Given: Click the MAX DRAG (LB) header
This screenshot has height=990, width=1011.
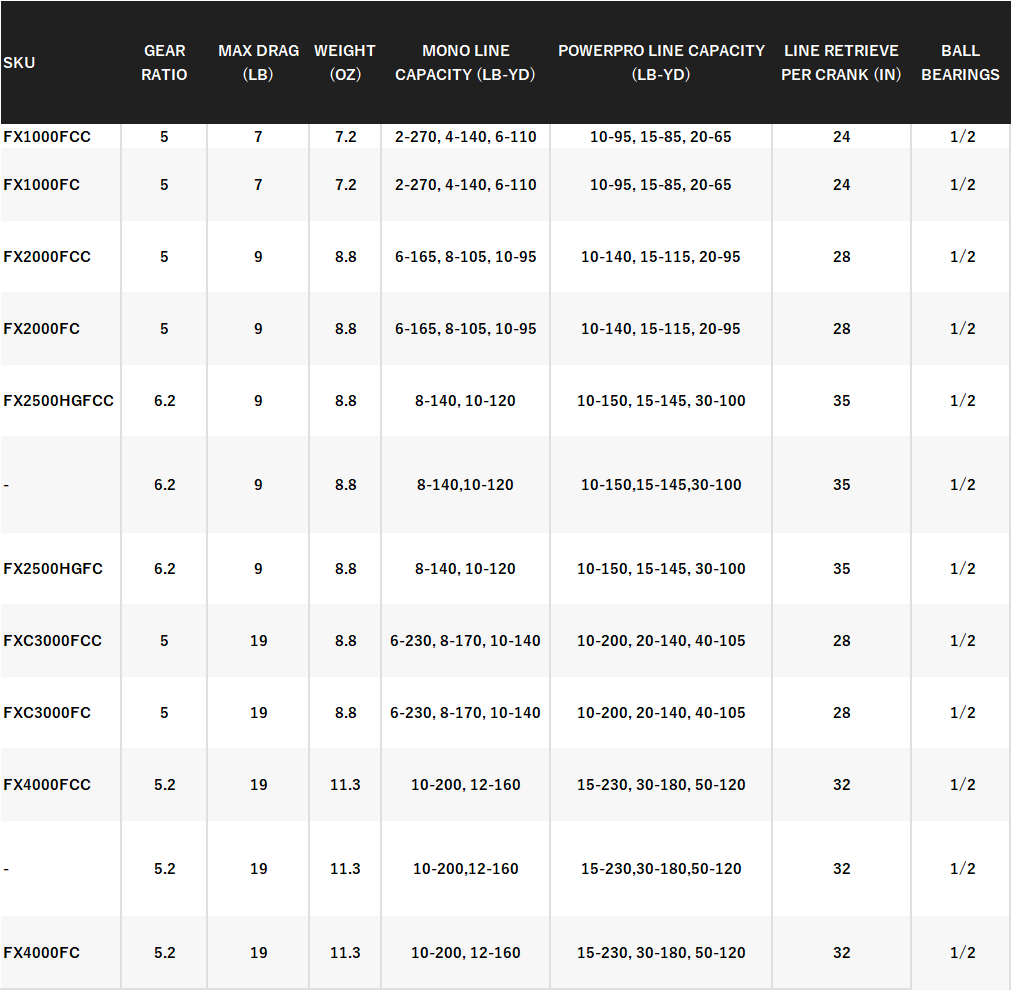Looking at the screenshot, I should coord(258,63).
